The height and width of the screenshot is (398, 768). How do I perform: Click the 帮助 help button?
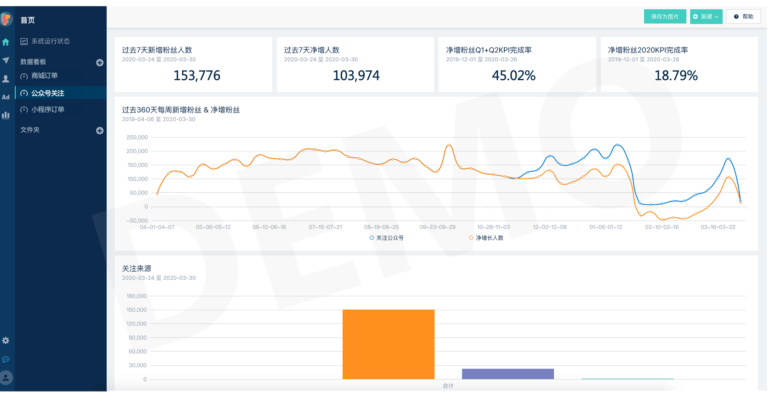(x=743, y=17)
